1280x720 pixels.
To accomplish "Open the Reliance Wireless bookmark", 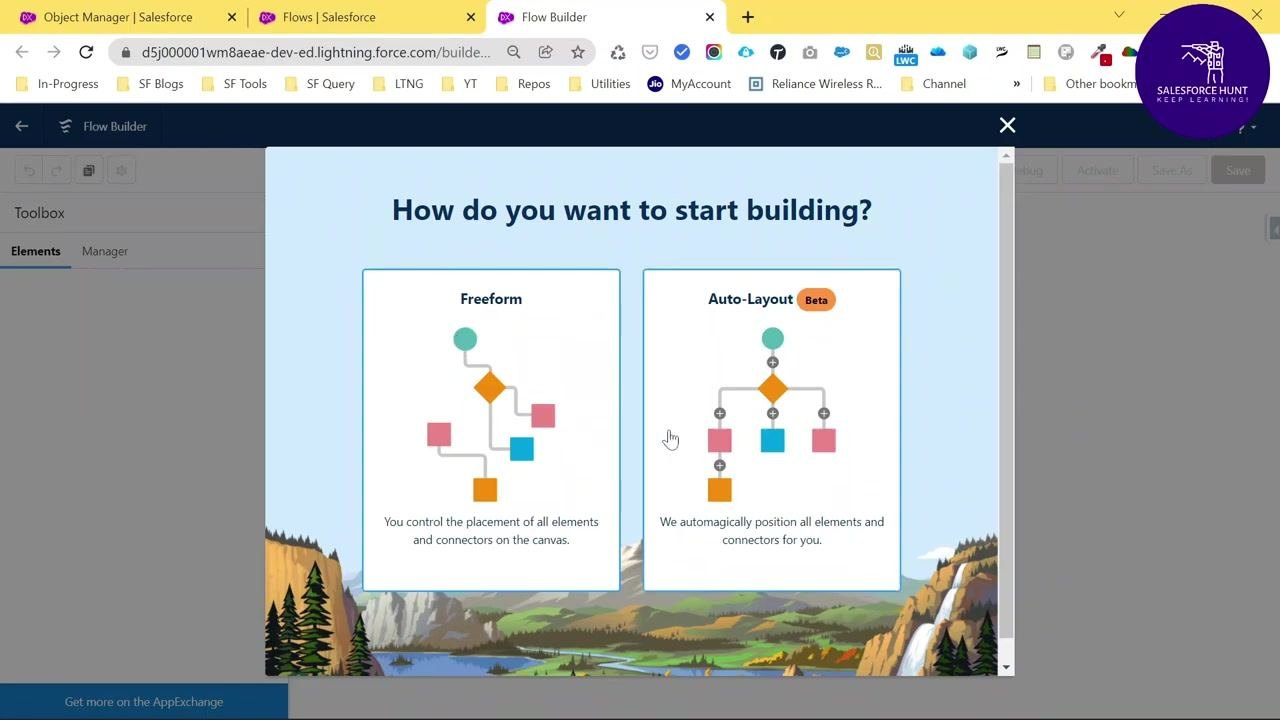I will [x=815, y=84].
